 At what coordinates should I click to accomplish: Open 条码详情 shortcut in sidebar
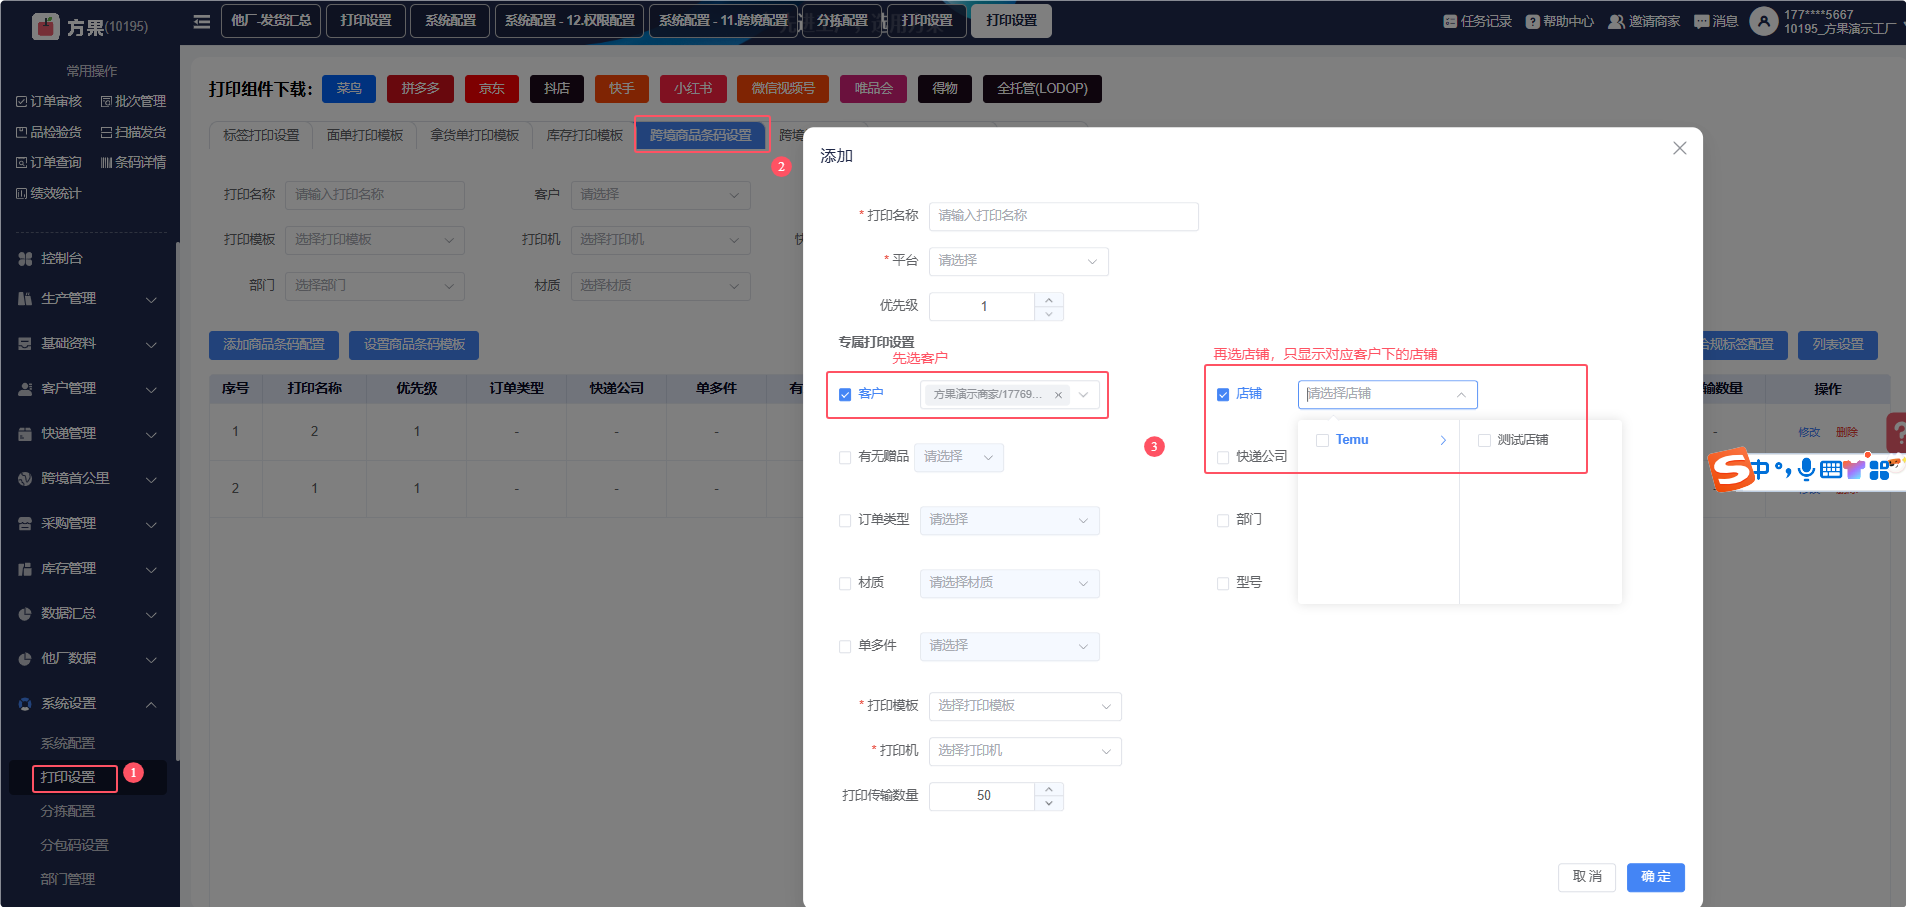133,162
